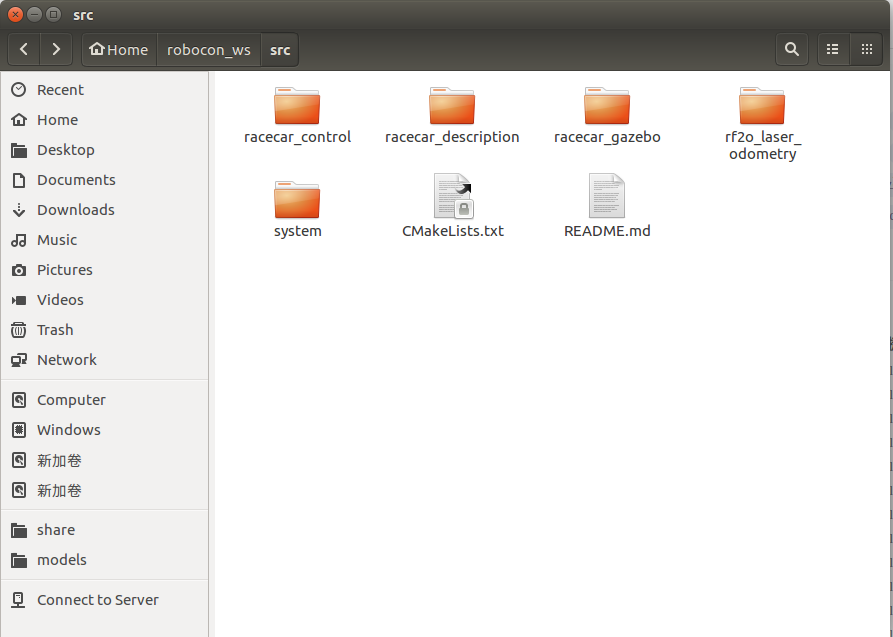
Task: Open Computer in the sidebar
Action: click(x=105, y=400)
